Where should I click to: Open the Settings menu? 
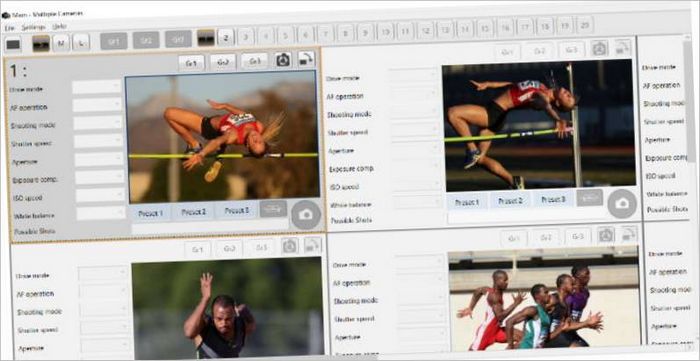pos(33,27)
